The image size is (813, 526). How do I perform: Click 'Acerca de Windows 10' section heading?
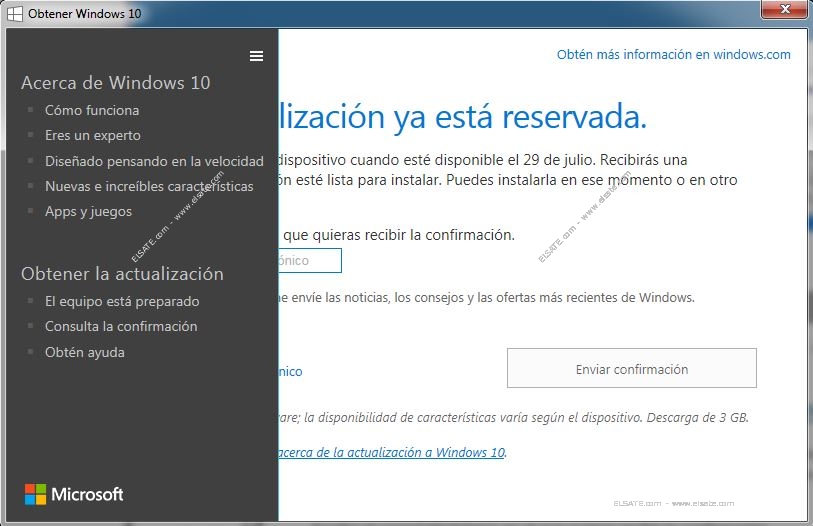pos(116,83)
